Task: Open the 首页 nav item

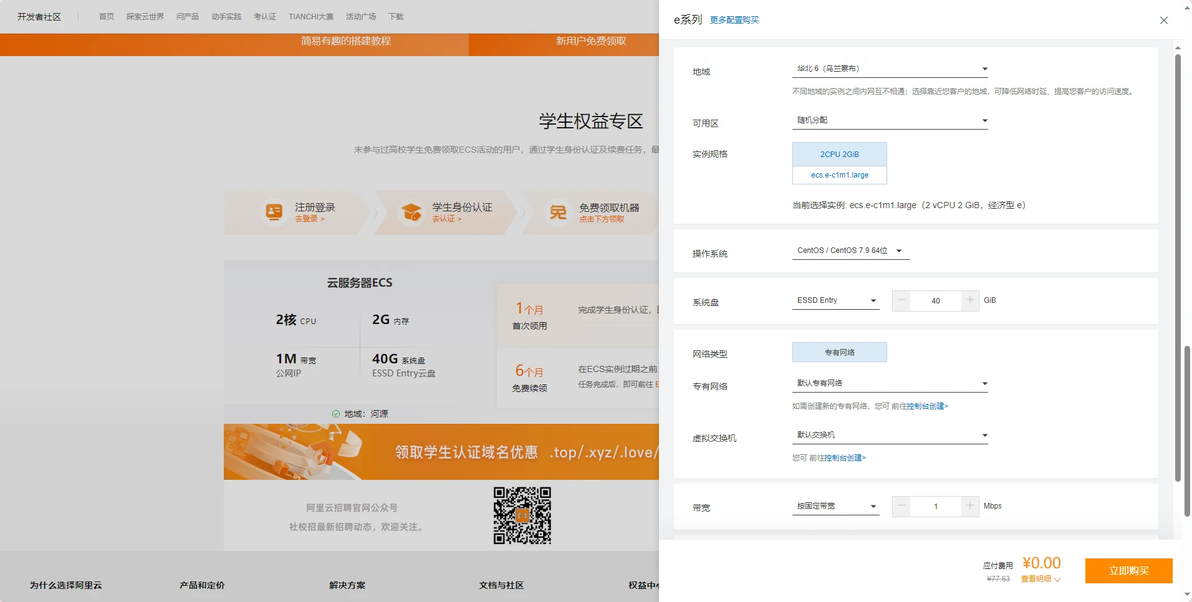Action: coord(106,17)
